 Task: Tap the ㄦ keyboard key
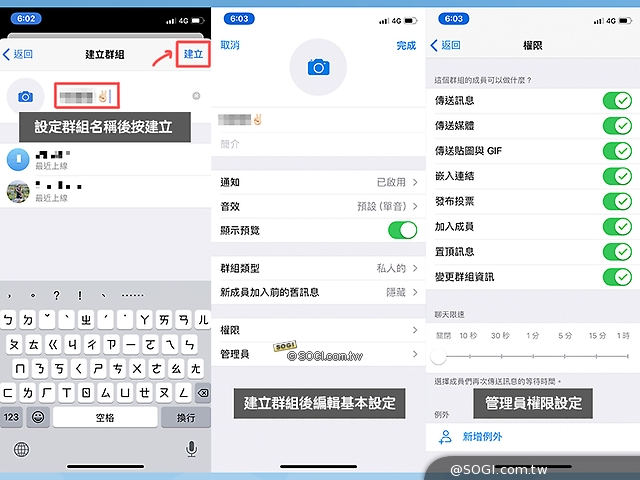pyautogui.click(x=203, y=320)
